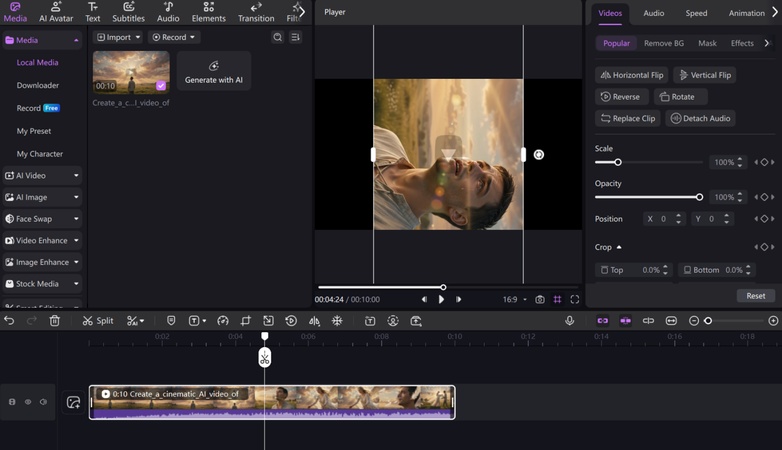Expand the Stock Media section

coord(42,283)
